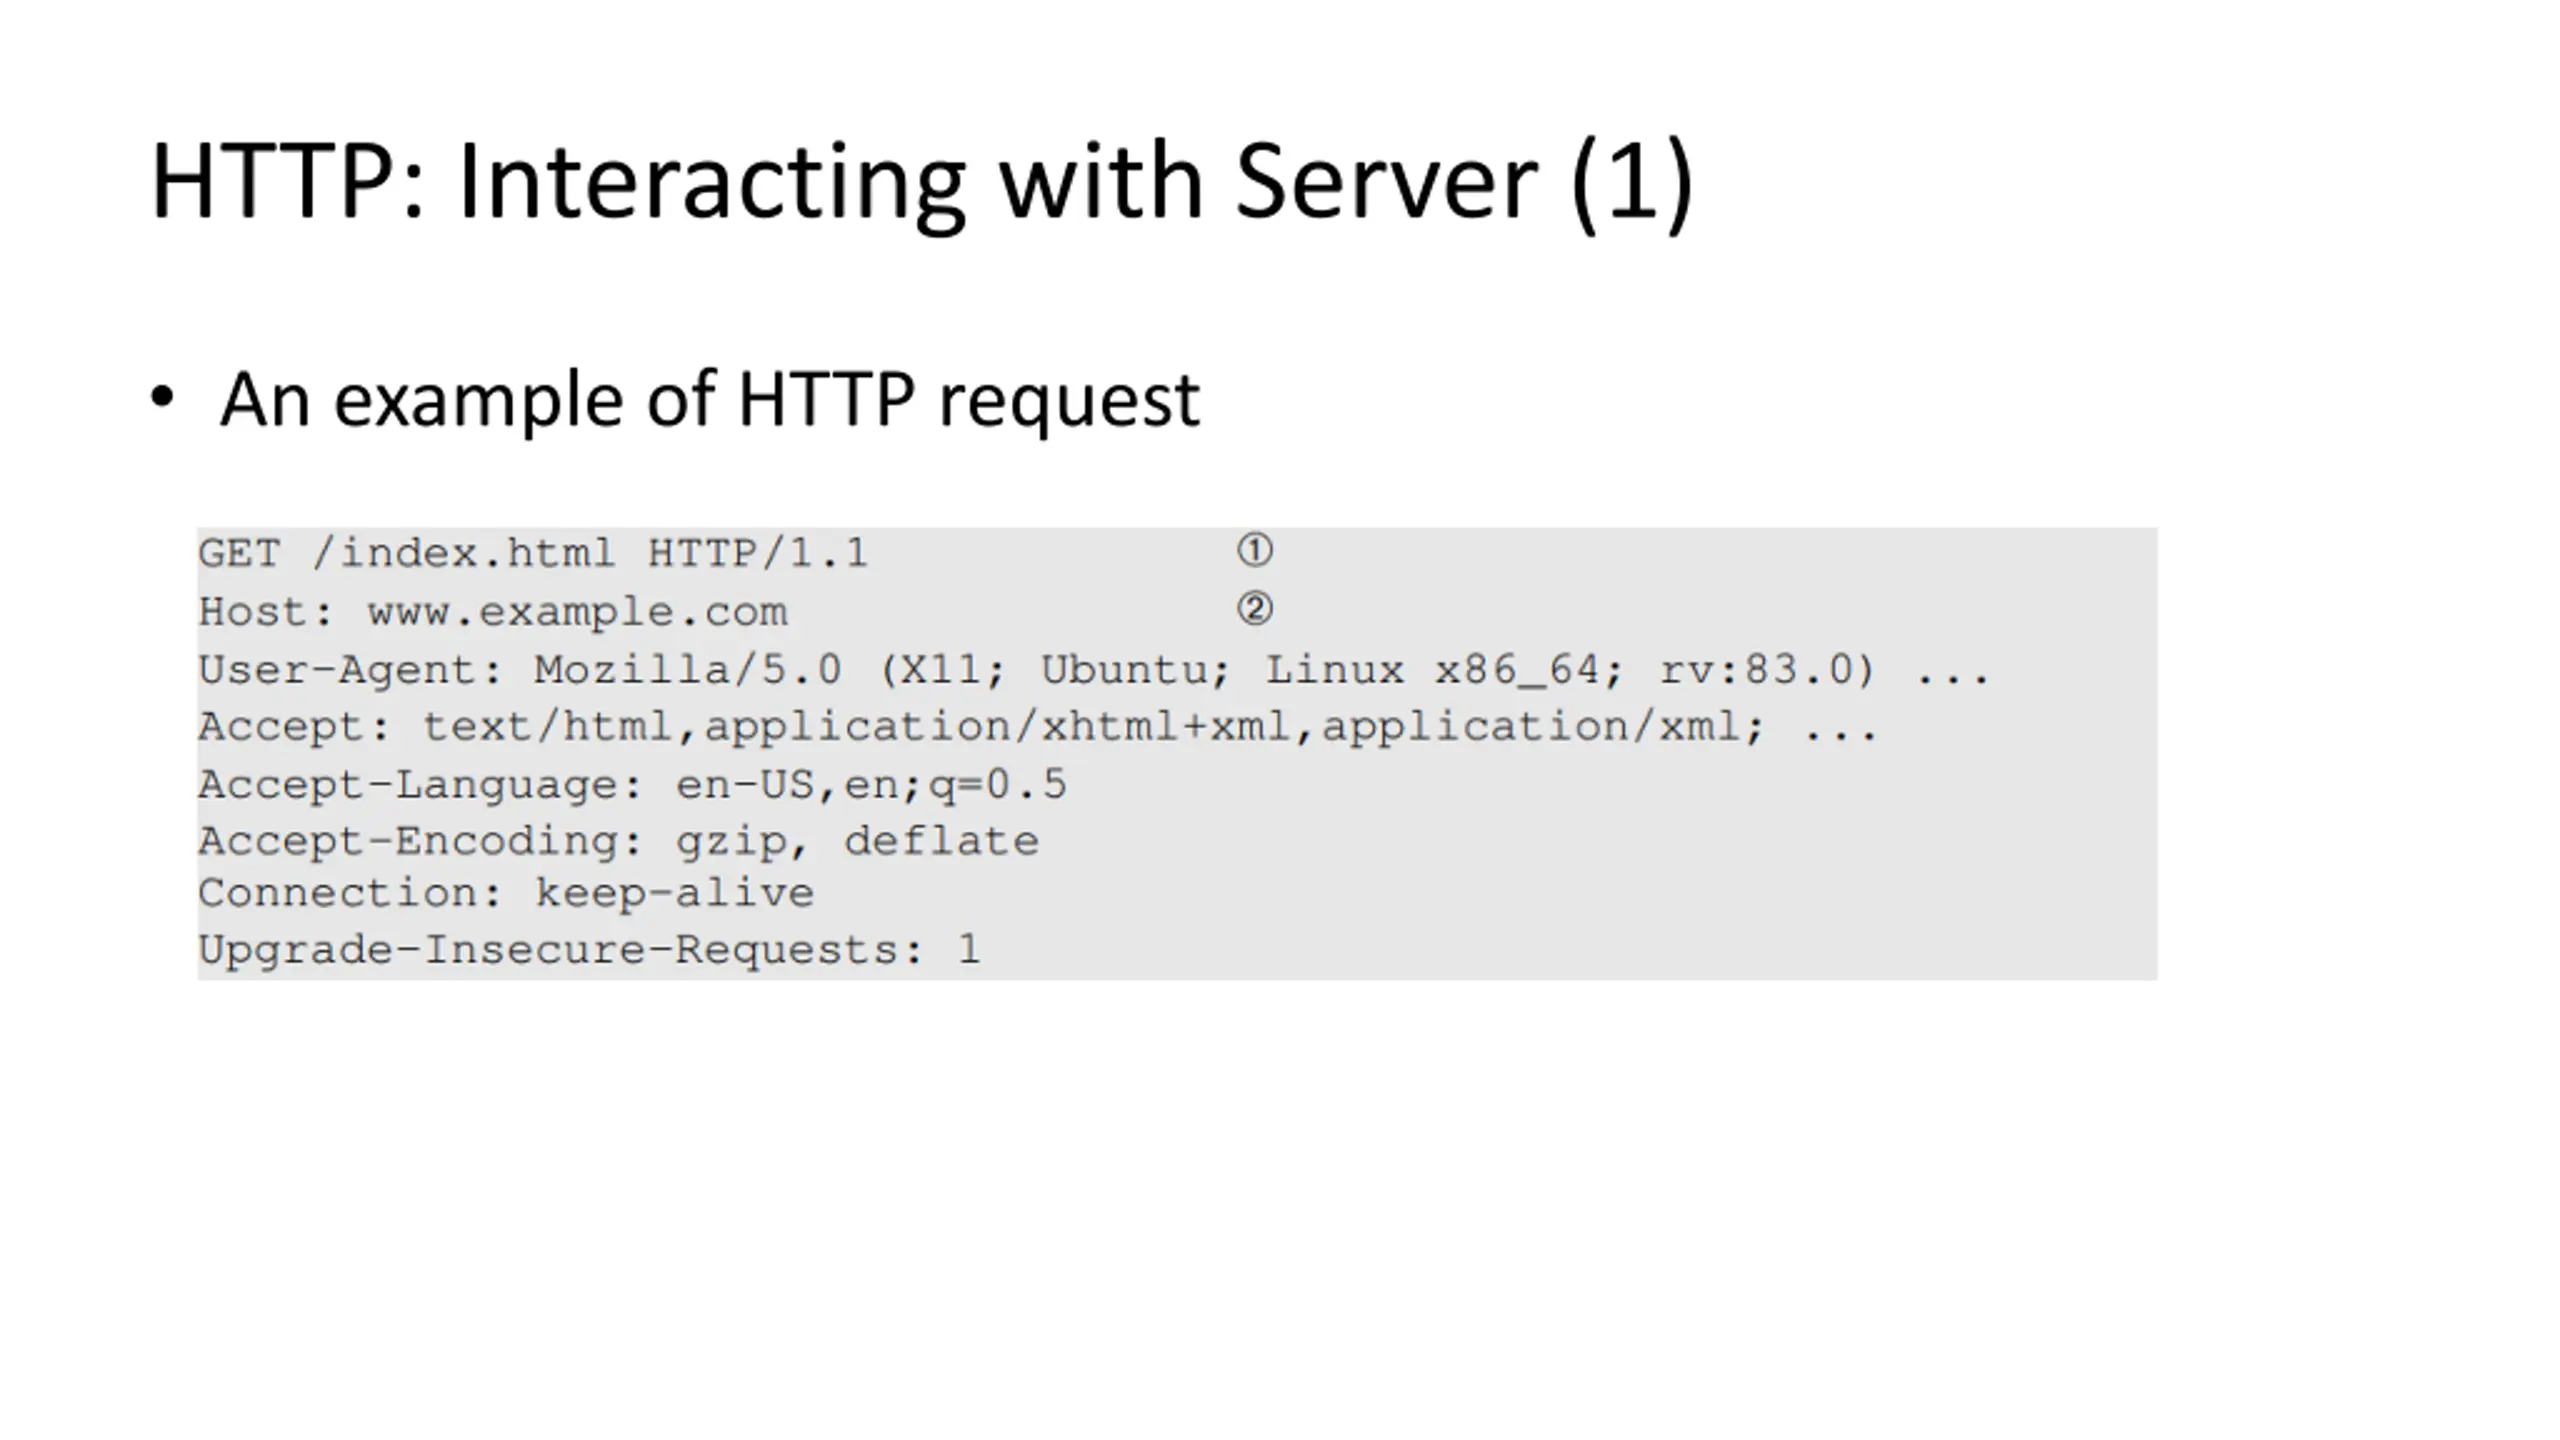Click the word 'Server' in the title
Image resolution: width=2560 pixels, height=1440 pixels.
tap(1386, 182)
